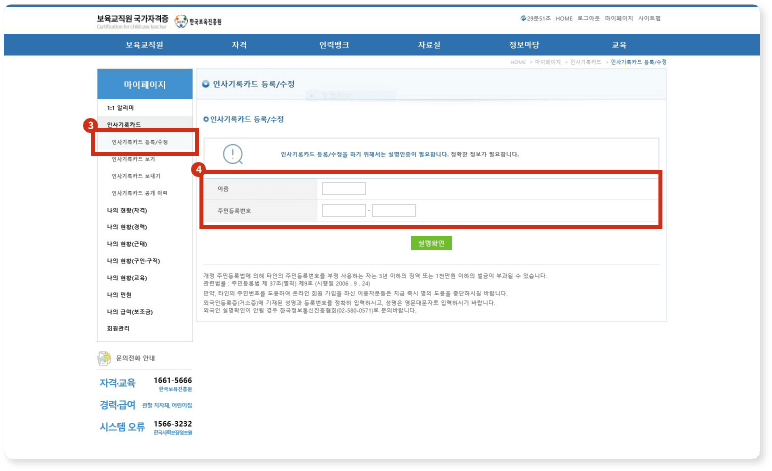Open the 교육 main menu
Screen dimensions: 772x471
tap(619, 45)
